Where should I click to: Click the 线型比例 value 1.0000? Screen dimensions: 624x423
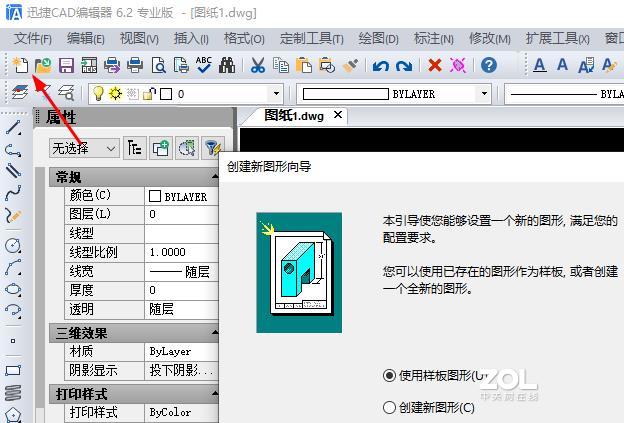coord(181,252)
